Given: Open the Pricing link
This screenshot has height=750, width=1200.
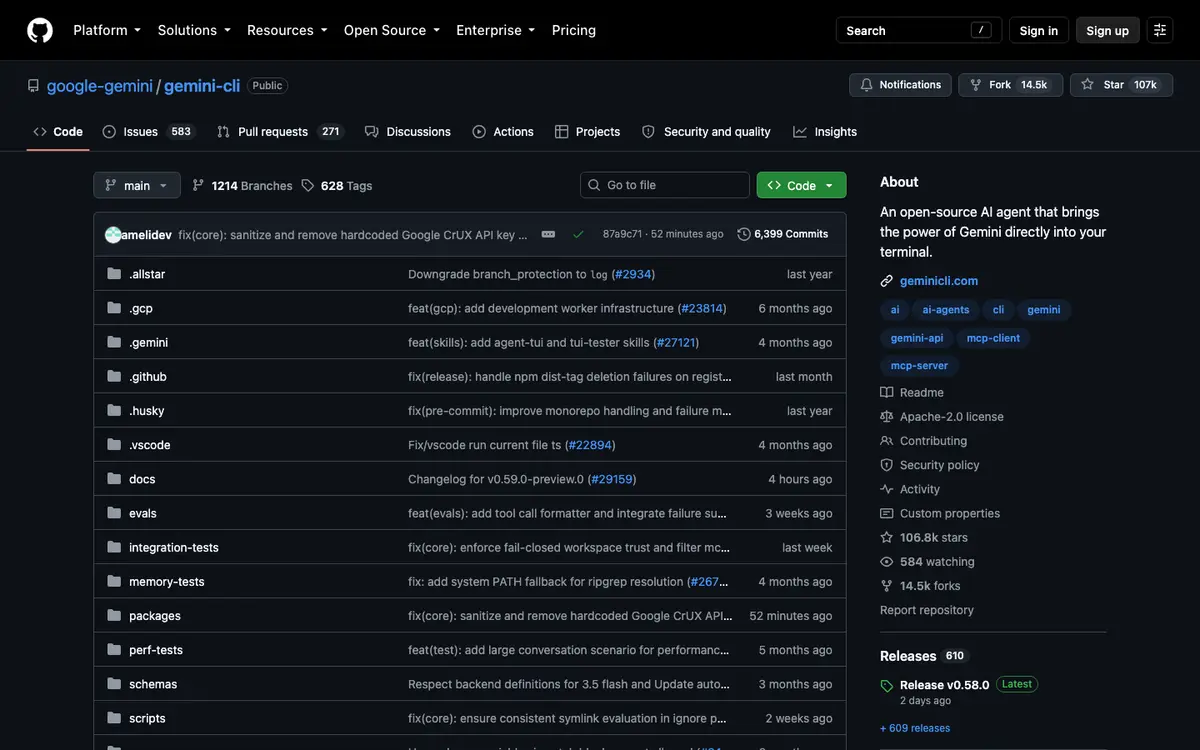Looking at the screenshot, I should tap(574, 30).
